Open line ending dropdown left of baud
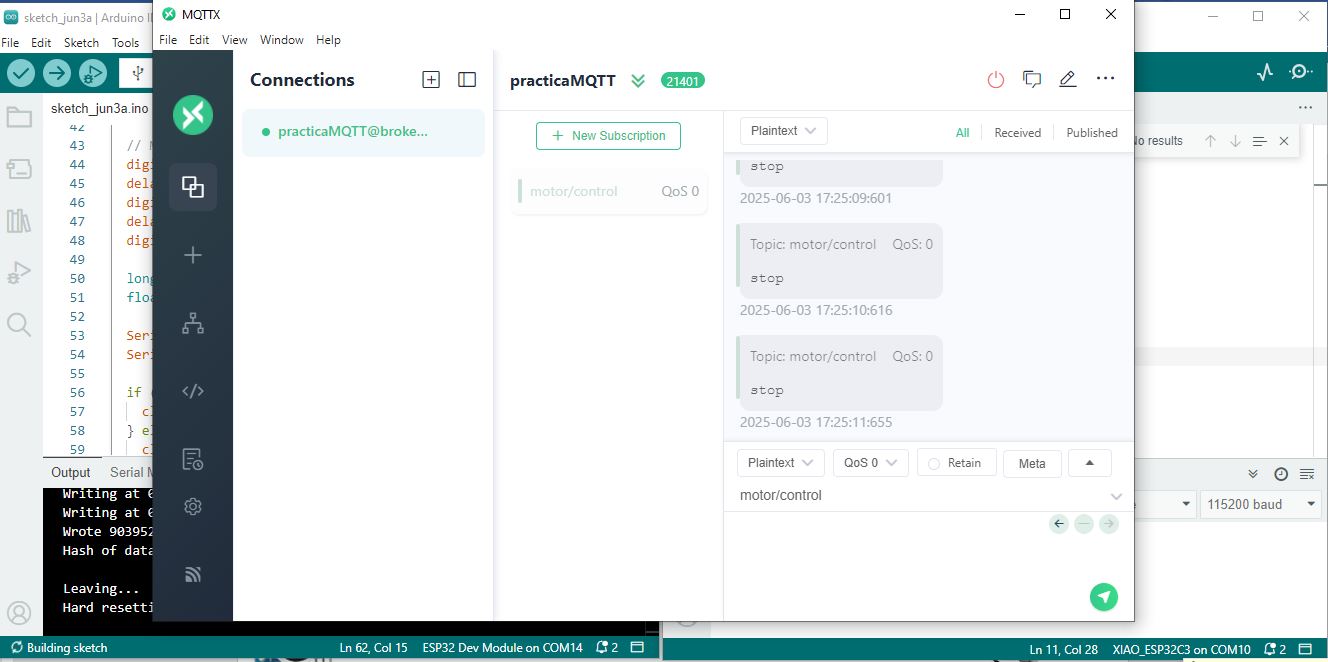The width and height of the screenshot is (1328, 662). 1165,504
